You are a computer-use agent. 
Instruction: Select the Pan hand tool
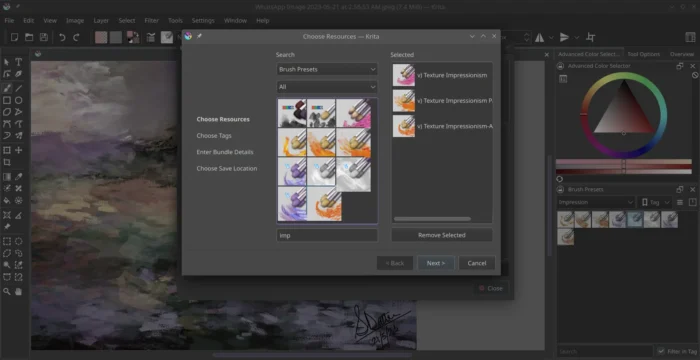pos(18,291)
